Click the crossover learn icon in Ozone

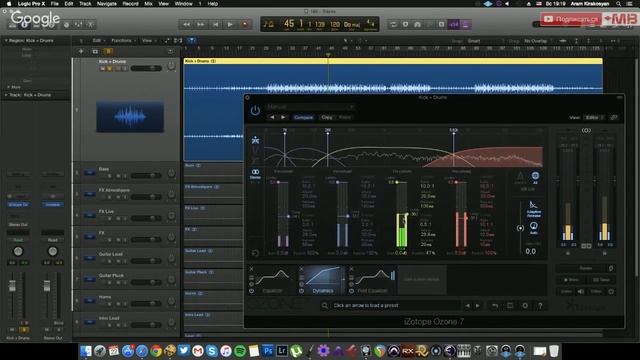(255, 140)
